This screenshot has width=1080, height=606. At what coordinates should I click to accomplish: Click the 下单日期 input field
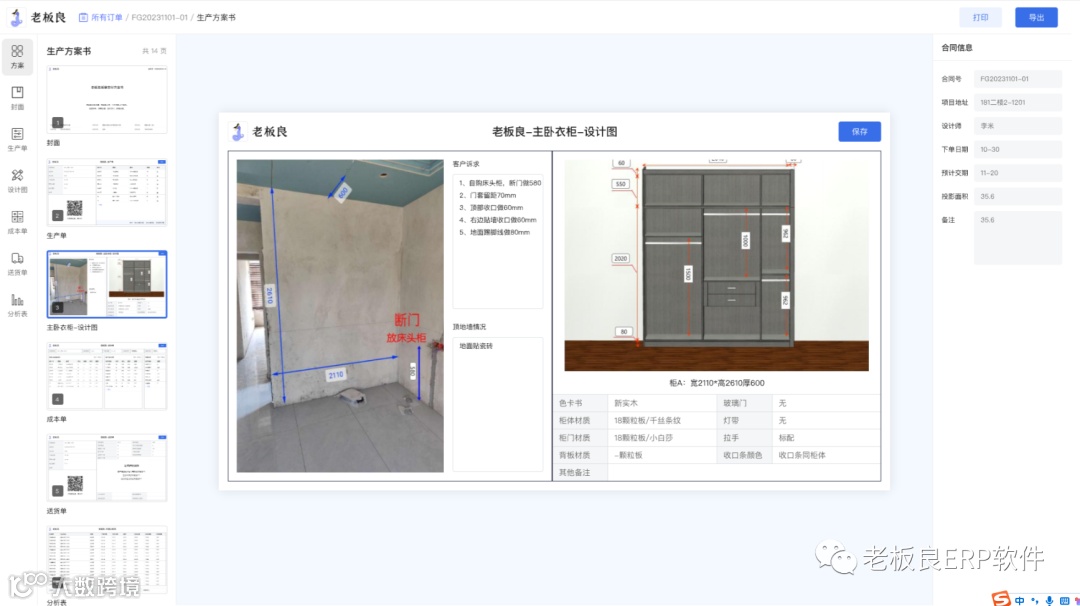(x=1017, y=149)
